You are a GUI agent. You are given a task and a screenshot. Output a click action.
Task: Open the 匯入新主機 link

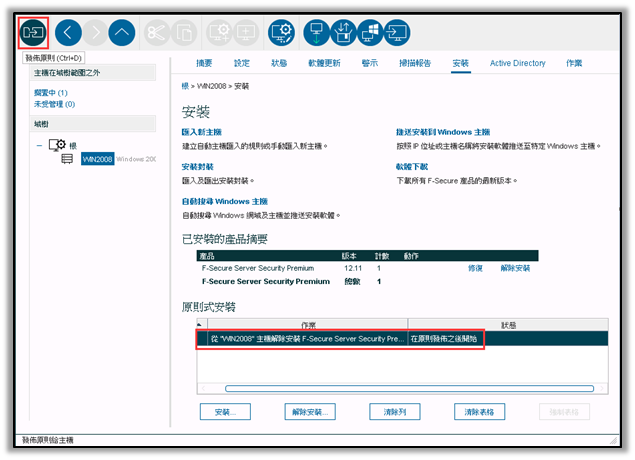pyautogui.click(x=202, y=132)
